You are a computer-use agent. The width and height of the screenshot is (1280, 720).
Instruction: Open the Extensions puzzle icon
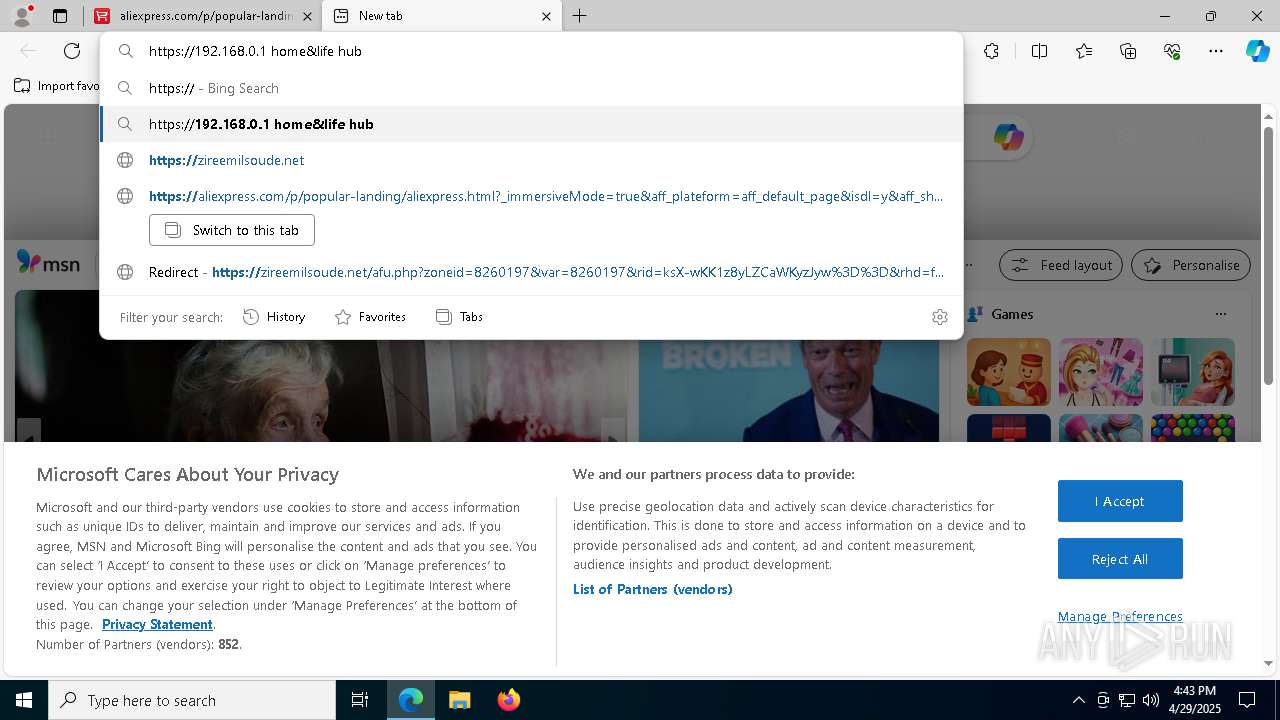[991, 51]
